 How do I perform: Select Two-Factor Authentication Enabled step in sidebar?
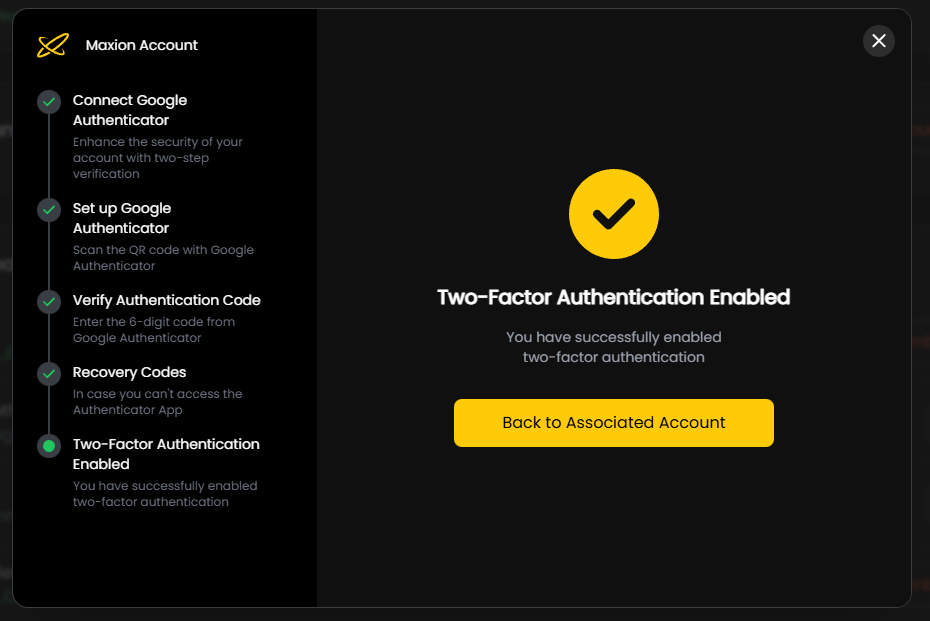coord(166,454)
